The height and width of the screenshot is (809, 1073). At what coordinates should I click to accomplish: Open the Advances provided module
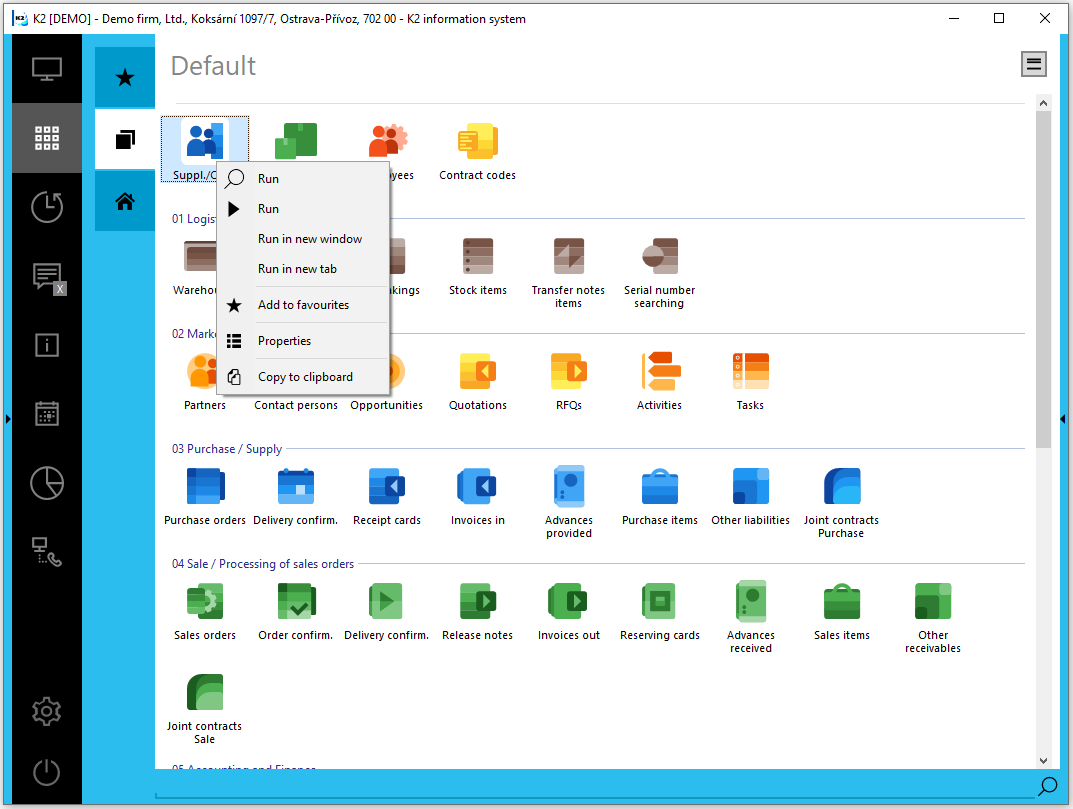[x=569, y=502]
